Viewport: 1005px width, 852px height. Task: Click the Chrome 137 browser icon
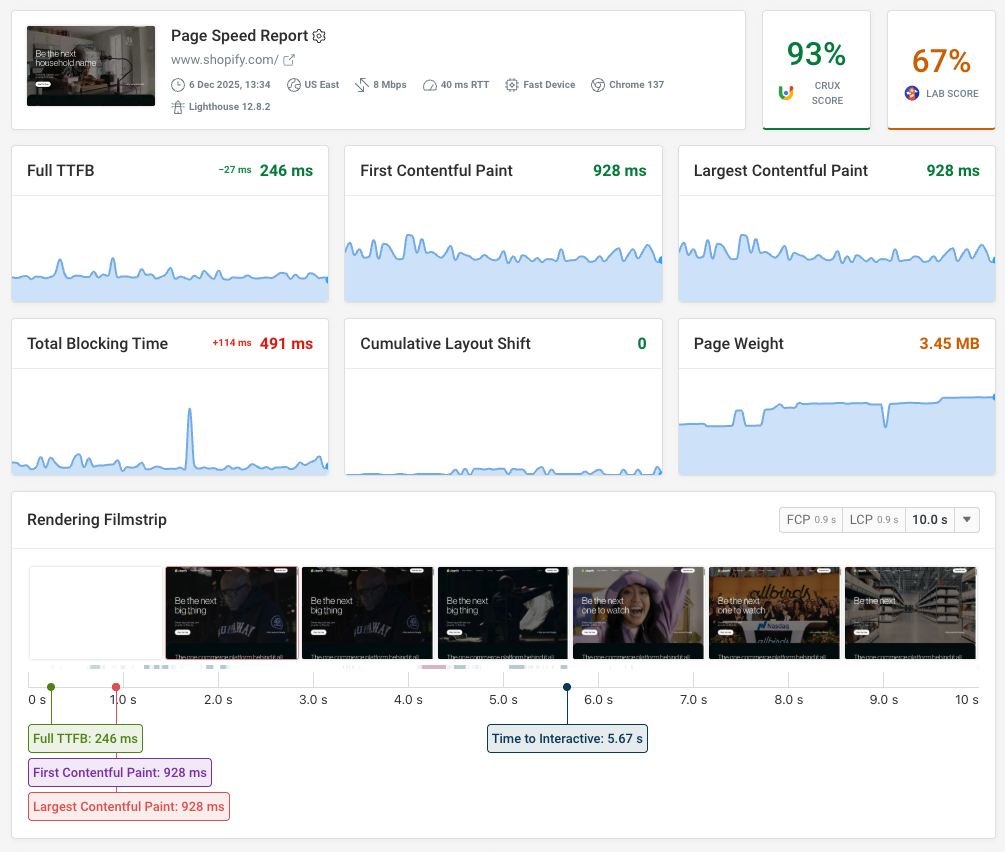pos(596,85)
